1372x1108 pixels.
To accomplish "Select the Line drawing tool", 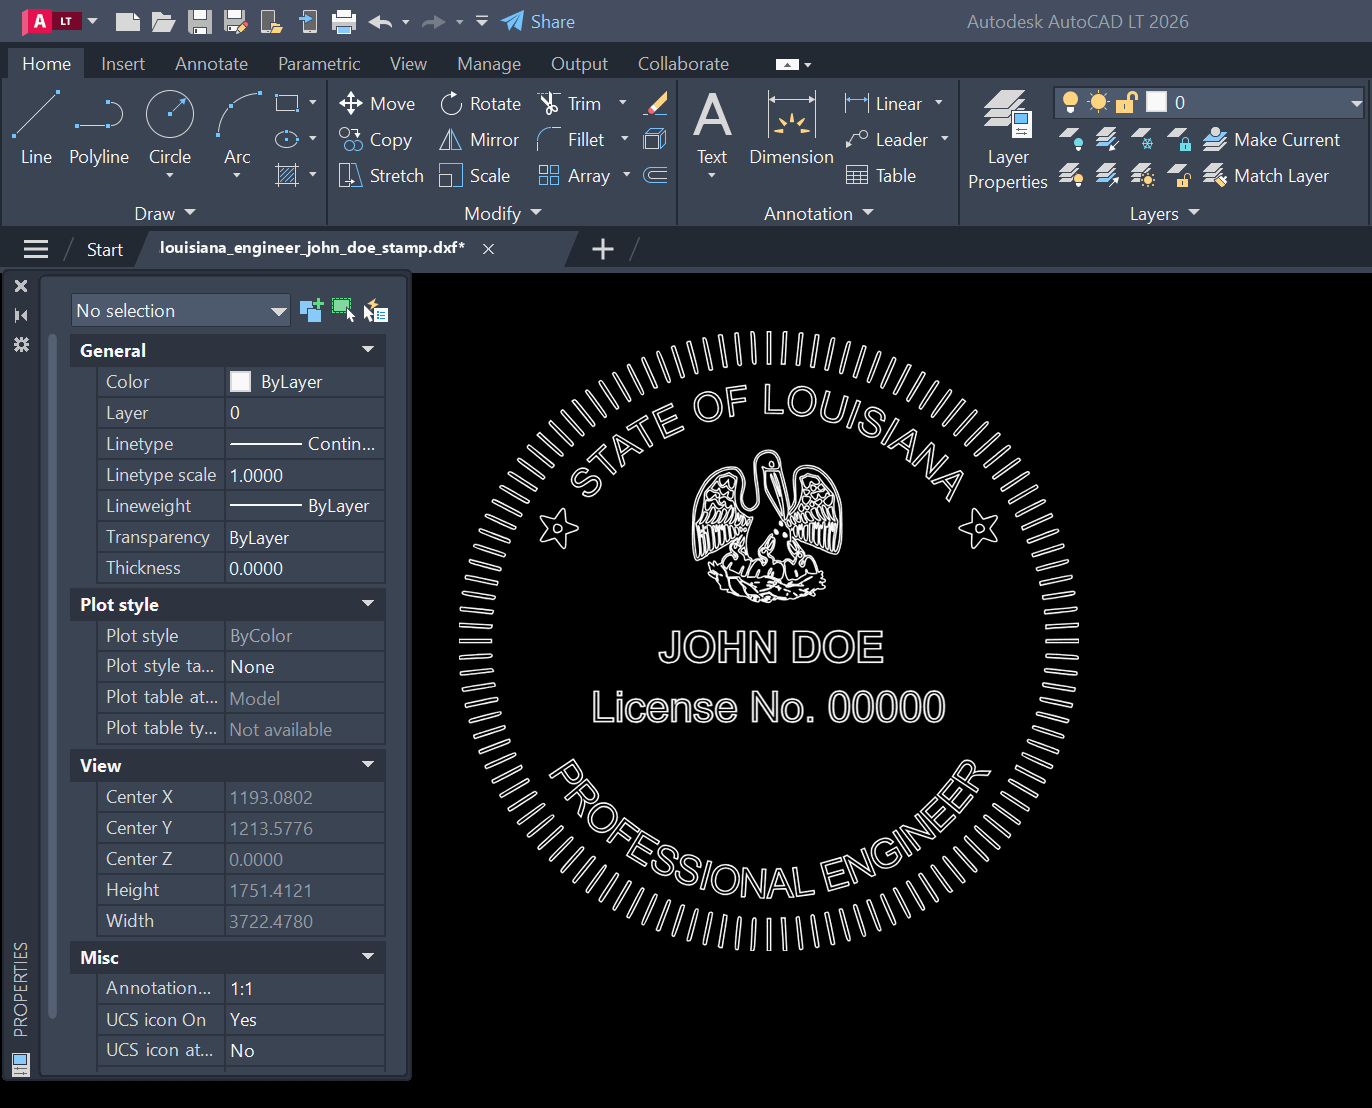I will point(36,128).
